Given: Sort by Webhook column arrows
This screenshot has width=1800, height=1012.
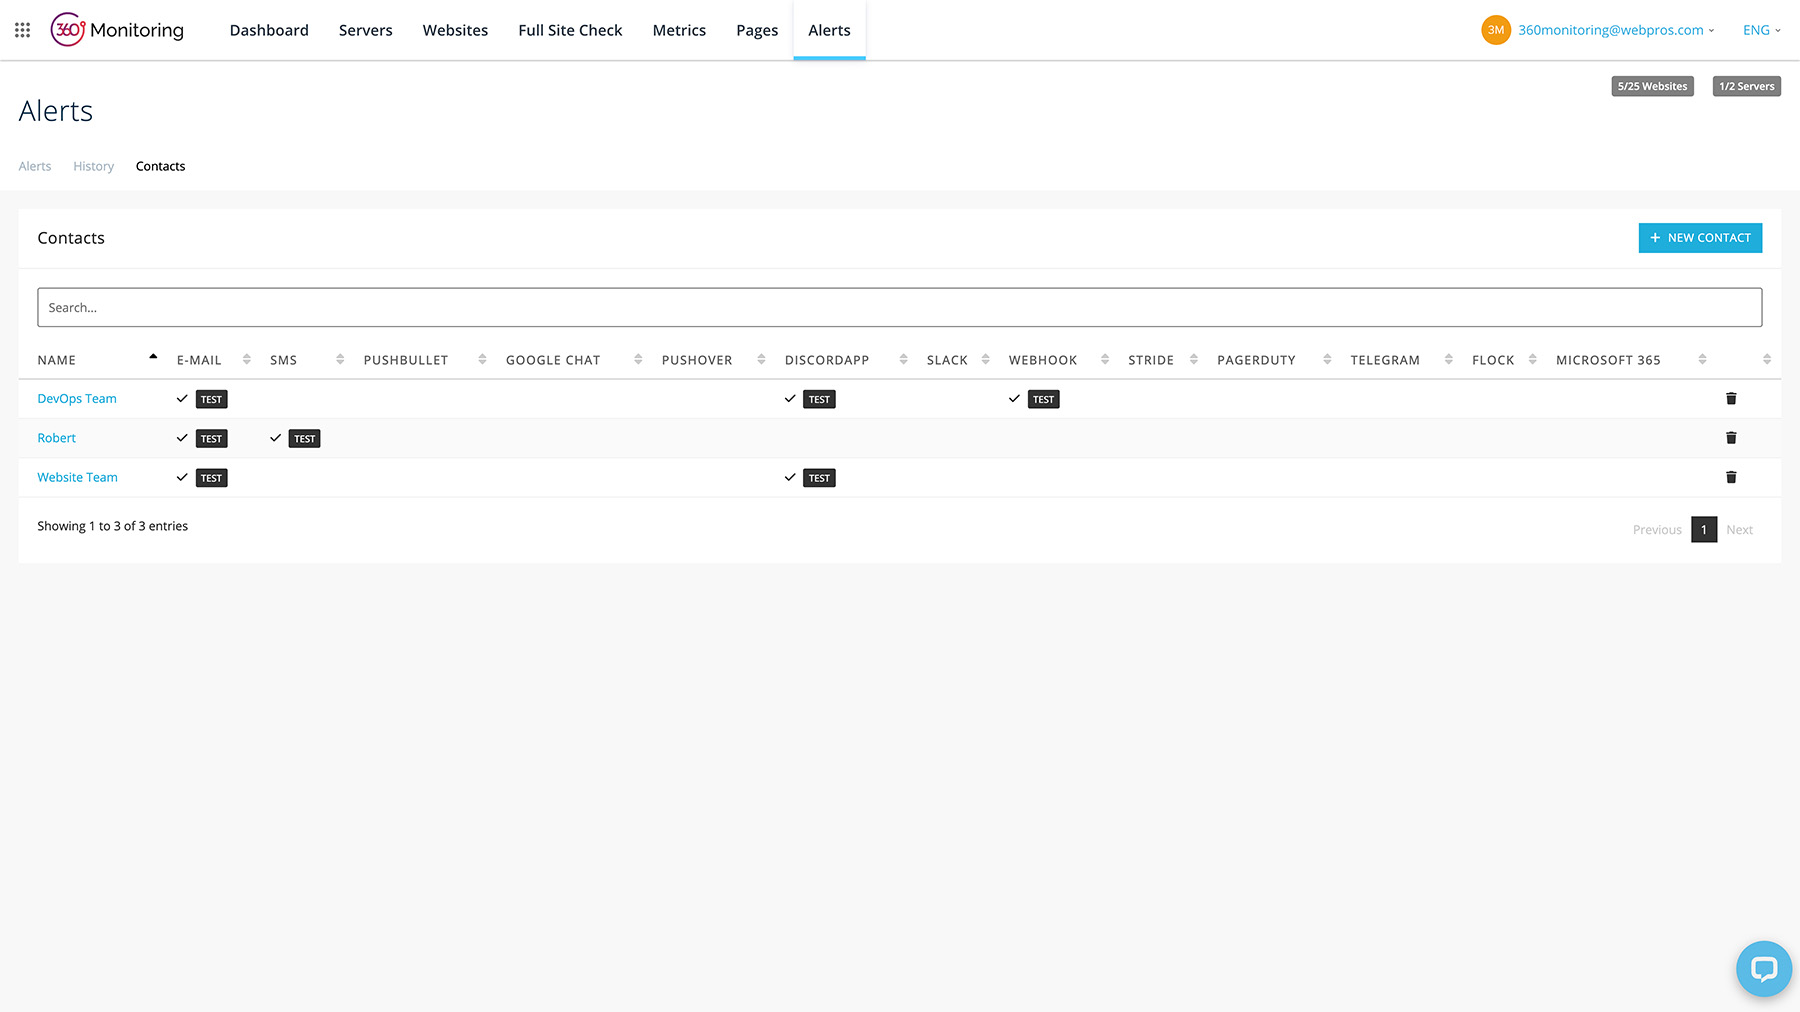Looking at the screenshot, I should (1105, 359).
